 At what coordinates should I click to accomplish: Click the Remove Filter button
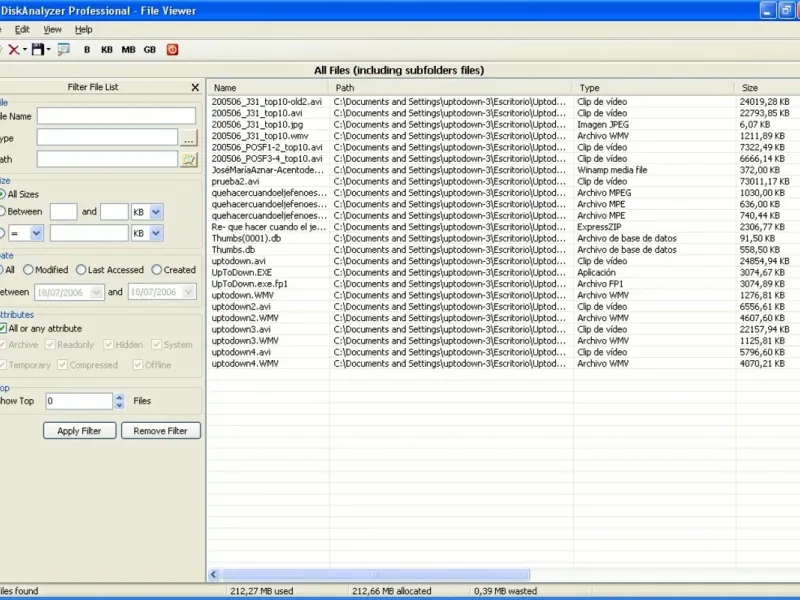tap(161, 431)
